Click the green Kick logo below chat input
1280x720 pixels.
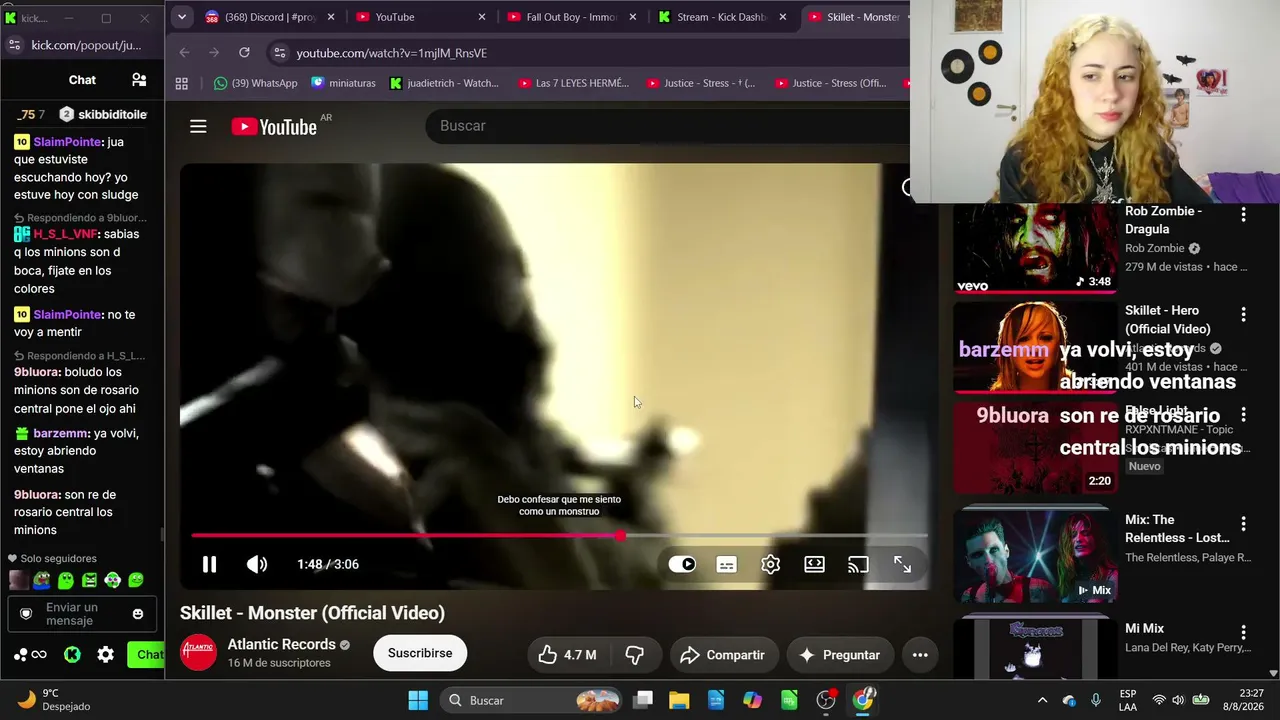tap(72, 655)
